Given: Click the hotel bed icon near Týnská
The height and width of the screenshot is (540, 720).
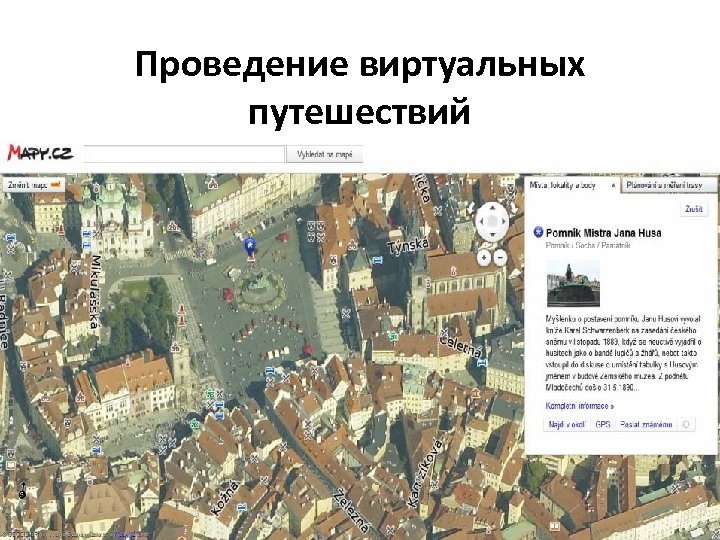Looking at the screenshot, I should (377, 261).
